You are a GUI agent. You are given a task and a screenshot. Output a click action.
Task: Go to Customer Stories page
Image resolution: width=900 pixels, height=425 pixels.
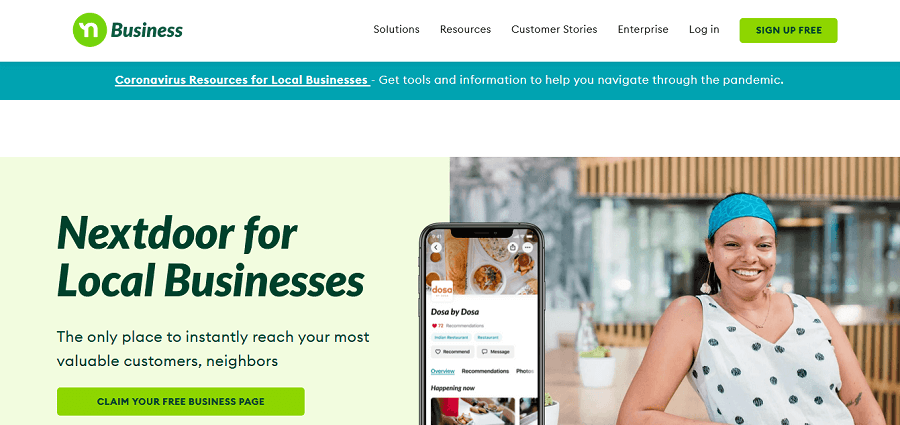click(x=554, y=29)
